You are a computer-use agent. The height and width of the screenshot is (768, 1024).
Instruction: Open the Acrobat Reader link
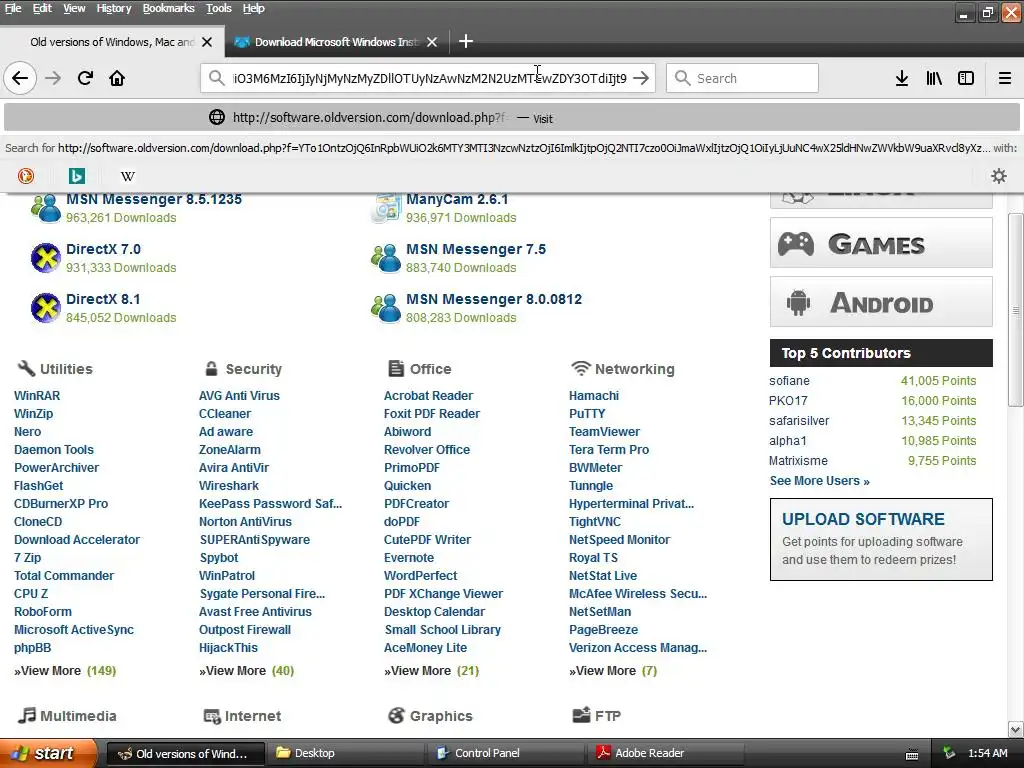[x=428, y=396]
